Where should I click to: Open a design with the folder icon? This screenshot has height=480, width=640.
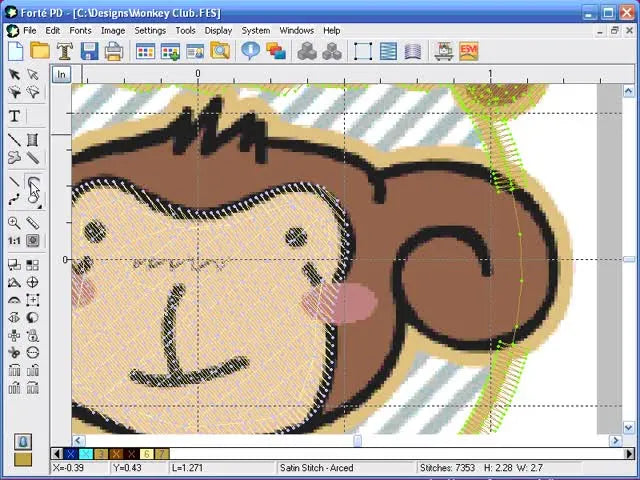click(x=40, y=51)
